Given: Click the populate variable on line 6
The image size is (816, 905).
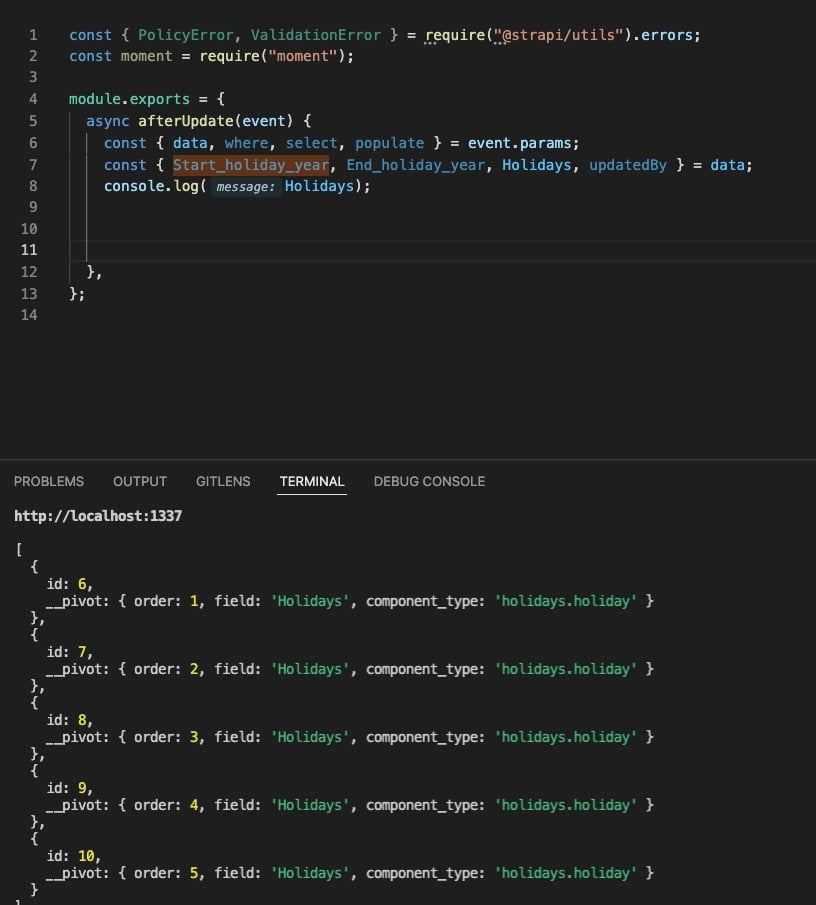Looking at the screenshot, I should (x=390, y=143).
